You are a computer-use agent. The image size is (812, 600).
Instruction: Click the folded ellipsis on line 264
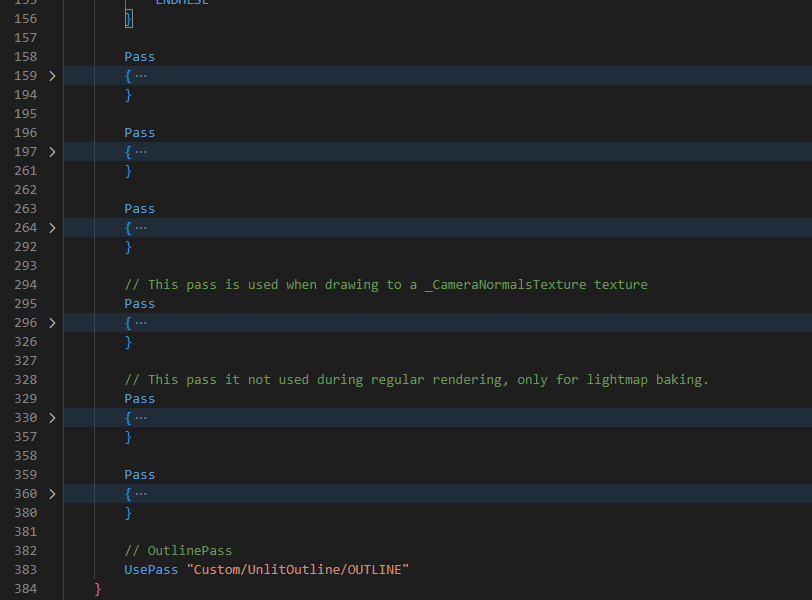point(140,228)
